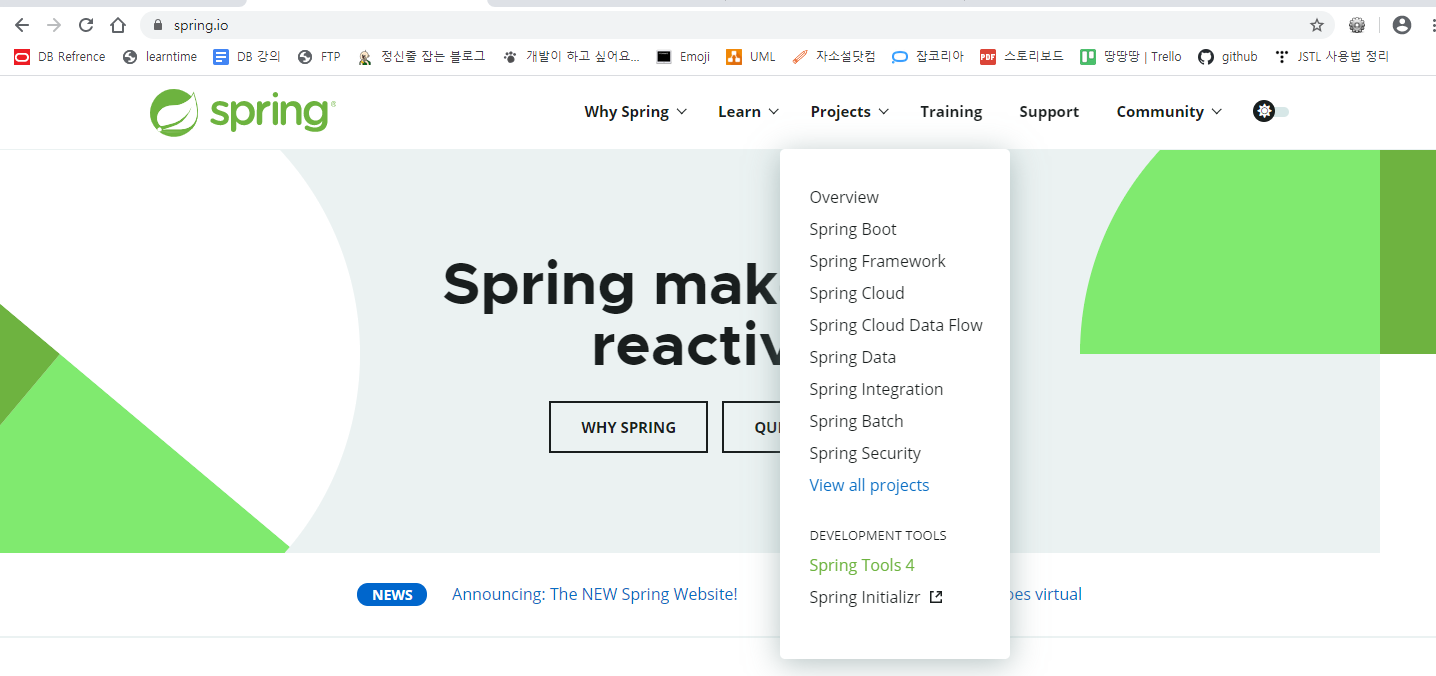Collapse the Projects dropdown menu
This screenshot has width=1436, height=676.
[x=849, y=112]
